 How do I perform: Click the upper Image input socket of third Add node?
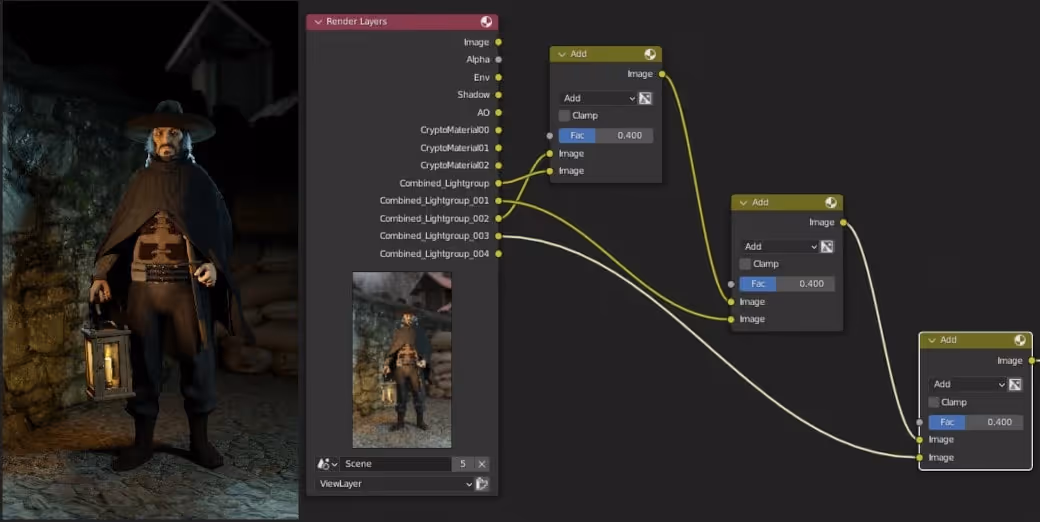point(919,440)
